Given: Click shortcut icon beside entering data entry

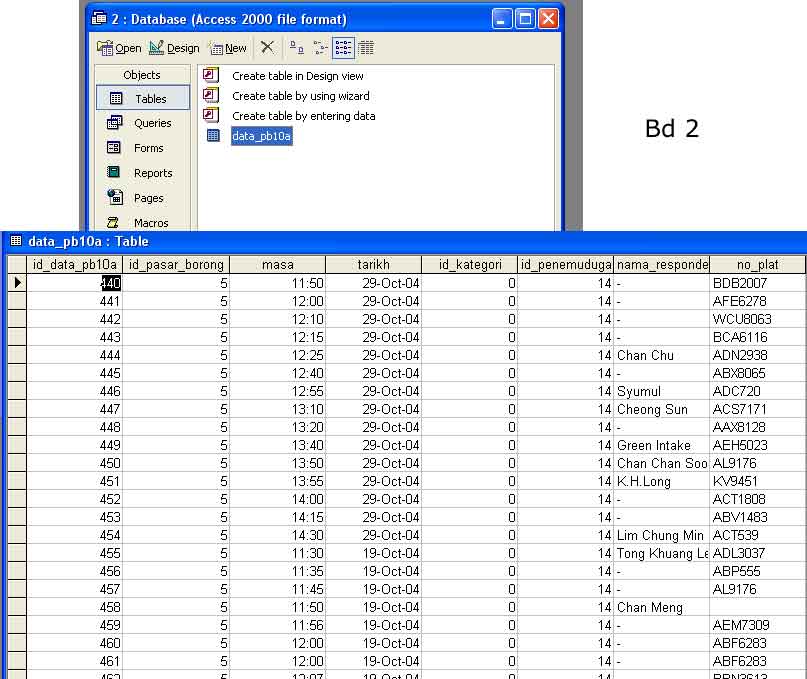Looking at the screenshot, I should (x=211, y=114).
